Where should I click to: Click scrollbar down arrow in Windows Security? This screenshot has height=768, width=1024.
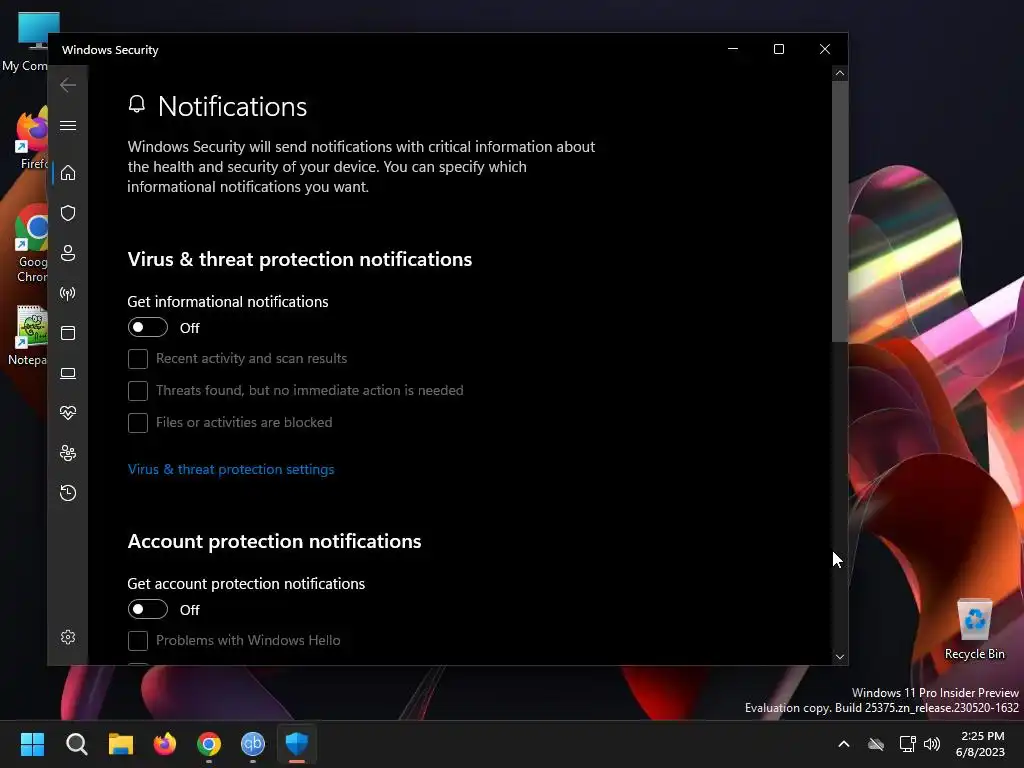pyautogui.click(x=840, y=656)
